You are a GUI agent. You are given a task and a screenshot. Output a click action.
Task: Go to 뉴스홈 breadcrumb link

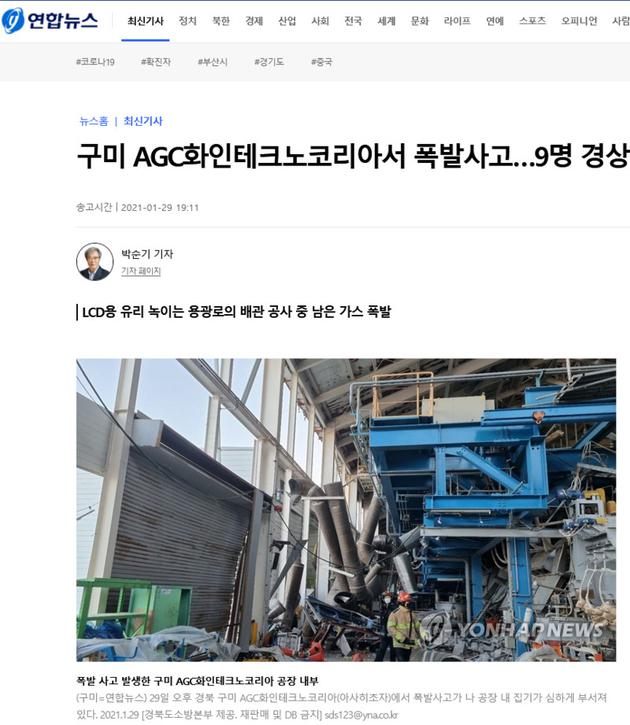[94, 121]
